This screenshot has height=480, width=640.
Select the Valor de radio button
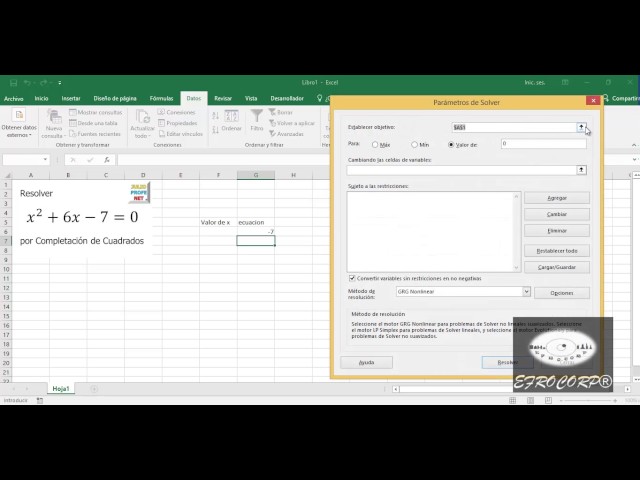click(451, 144)
